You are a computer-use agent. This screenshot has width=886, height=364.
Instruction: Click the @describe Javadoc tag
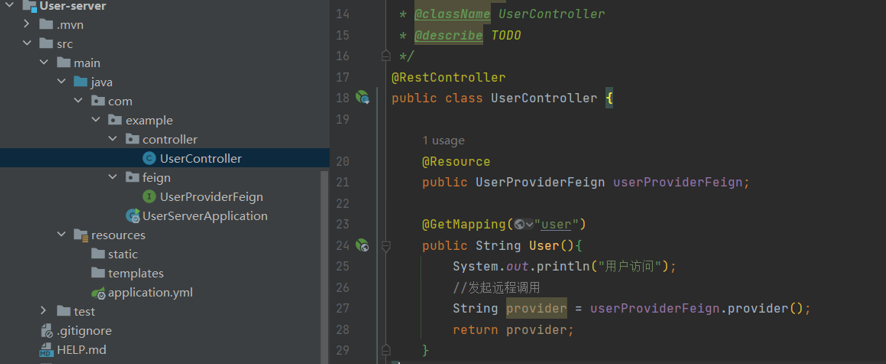pos(448,35)
